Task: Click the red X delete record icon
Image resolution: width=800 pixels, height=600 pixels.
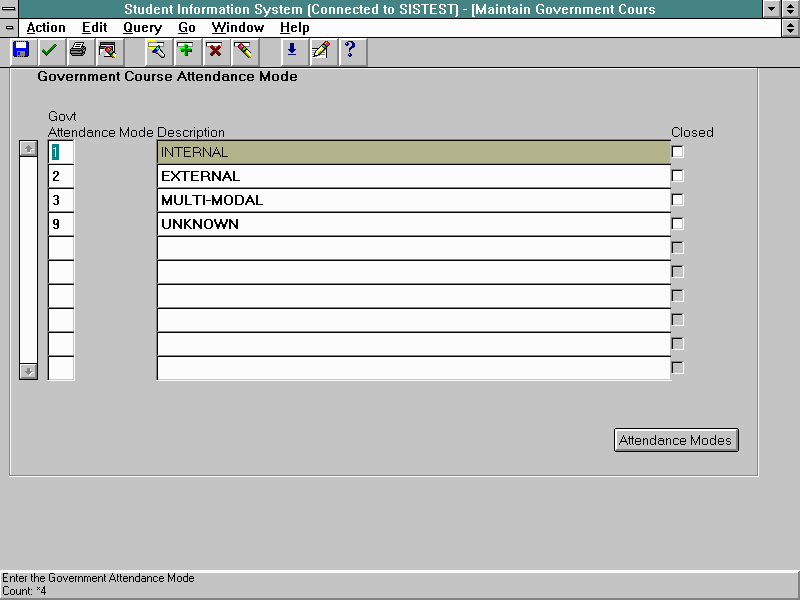Action: [x=214, y=50]
